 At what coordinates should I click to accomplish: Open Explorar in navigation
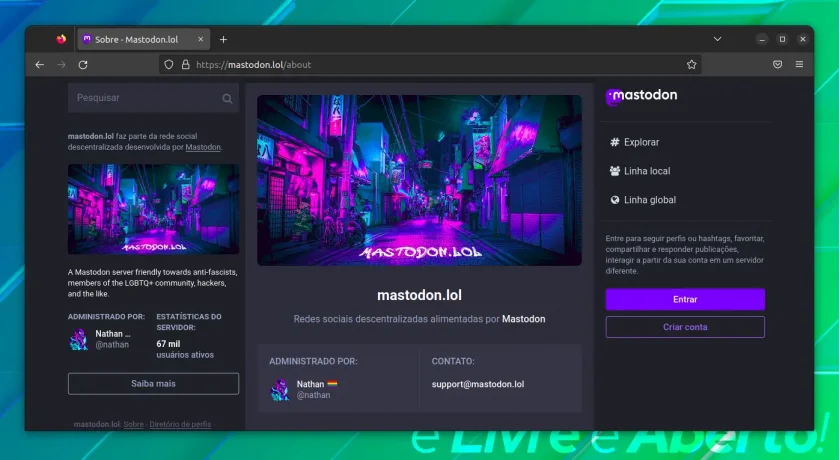[634, 142]
